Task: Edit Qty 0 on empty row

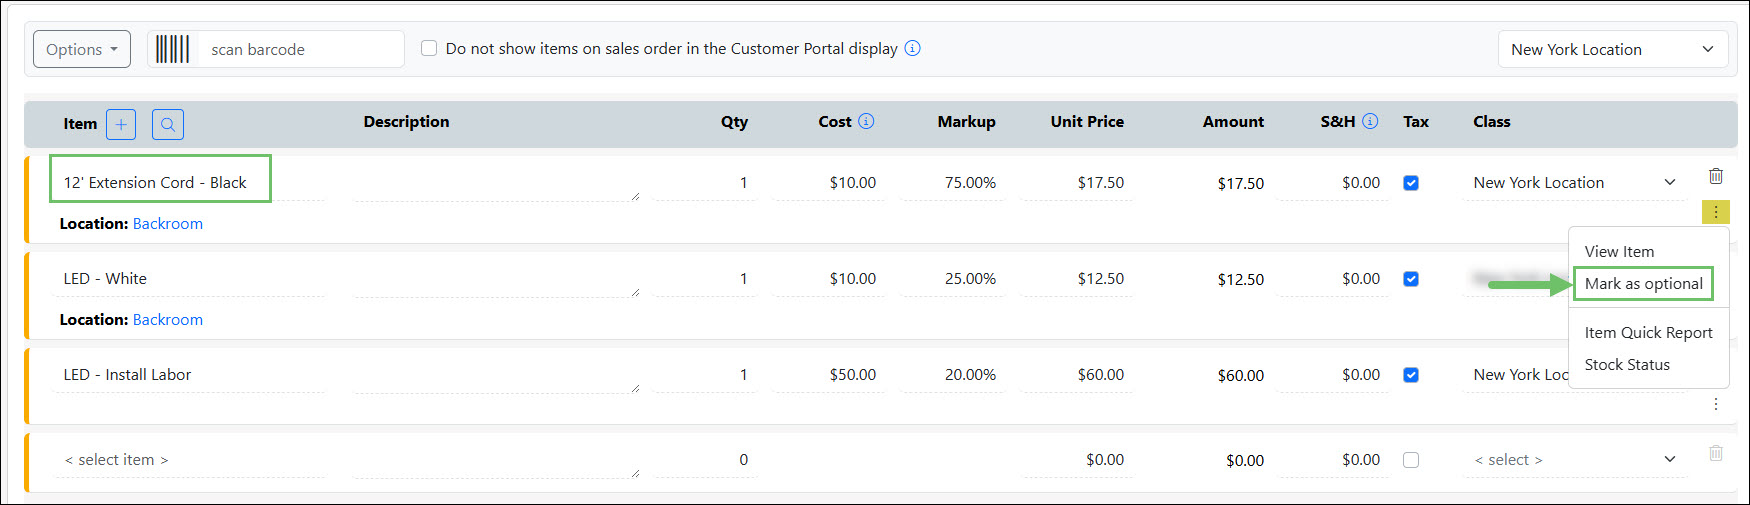Action: click(x=706, y=460)
